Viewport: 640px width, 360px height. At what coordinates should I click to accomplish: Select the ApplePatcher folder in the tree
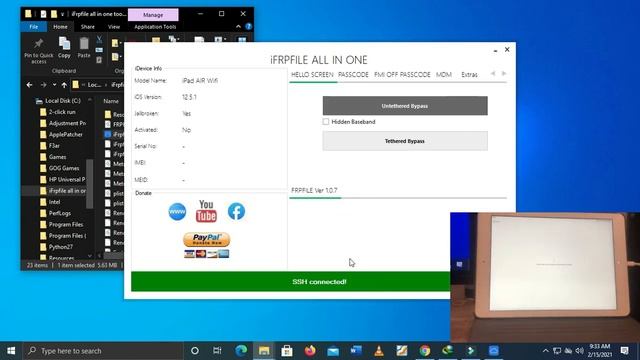click(65, 134)
